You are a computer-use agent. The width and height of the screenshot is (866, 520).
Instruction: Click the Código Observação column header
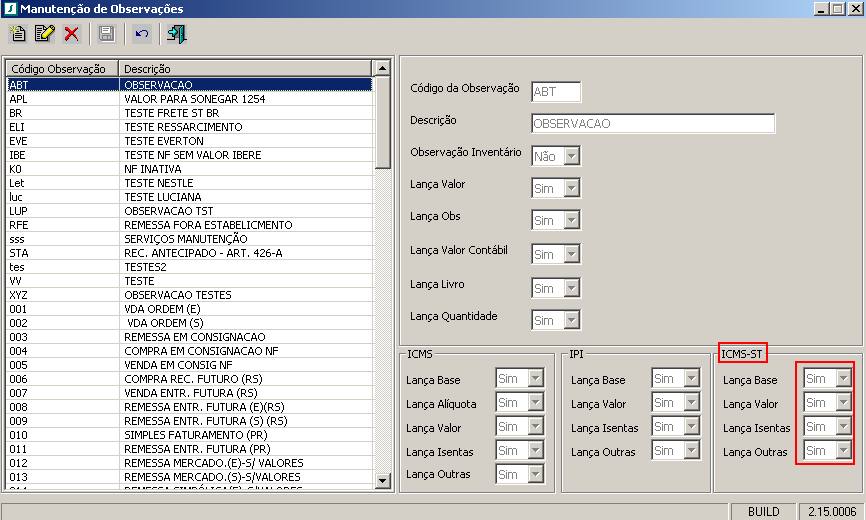tap(62, 68)
